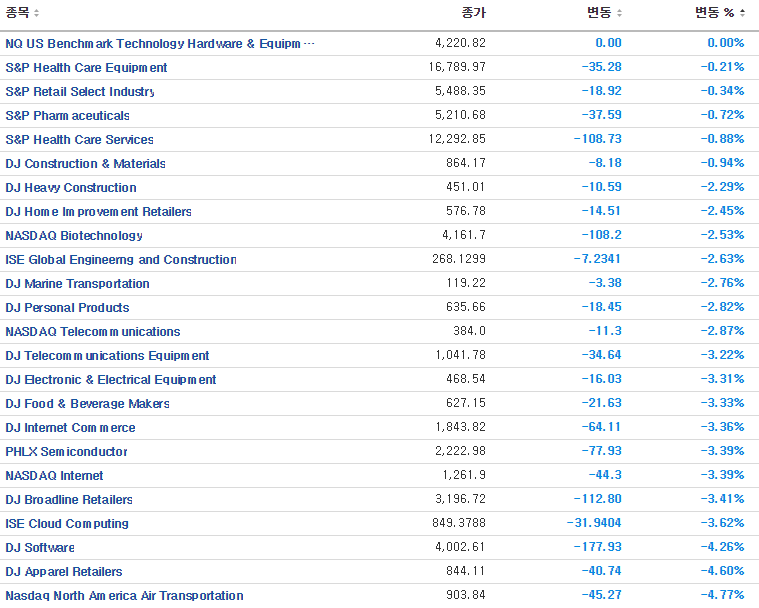
Task: Open DJ Apparel Retailers link
Action: click(x=63, y=572)
